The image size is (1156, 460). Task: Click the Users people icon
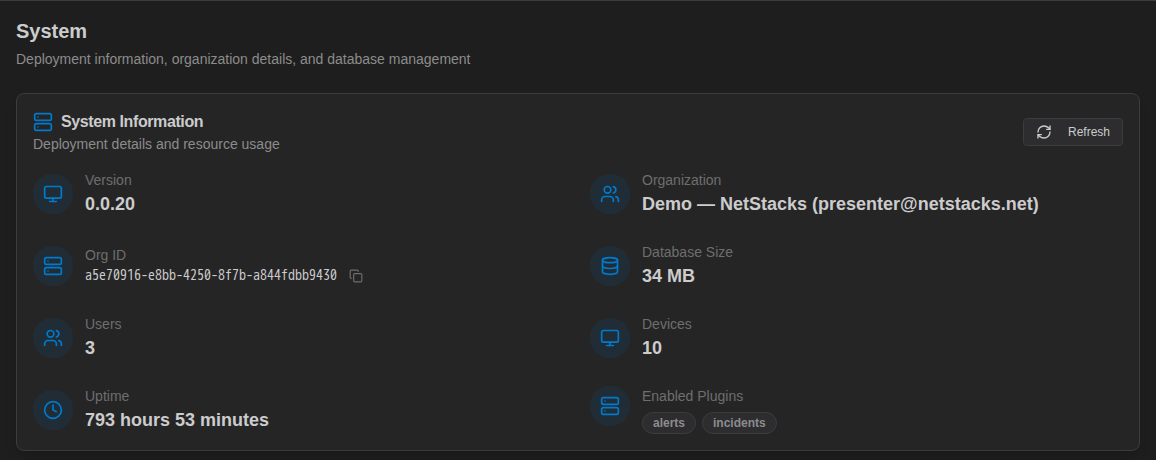tap(53, 338)
